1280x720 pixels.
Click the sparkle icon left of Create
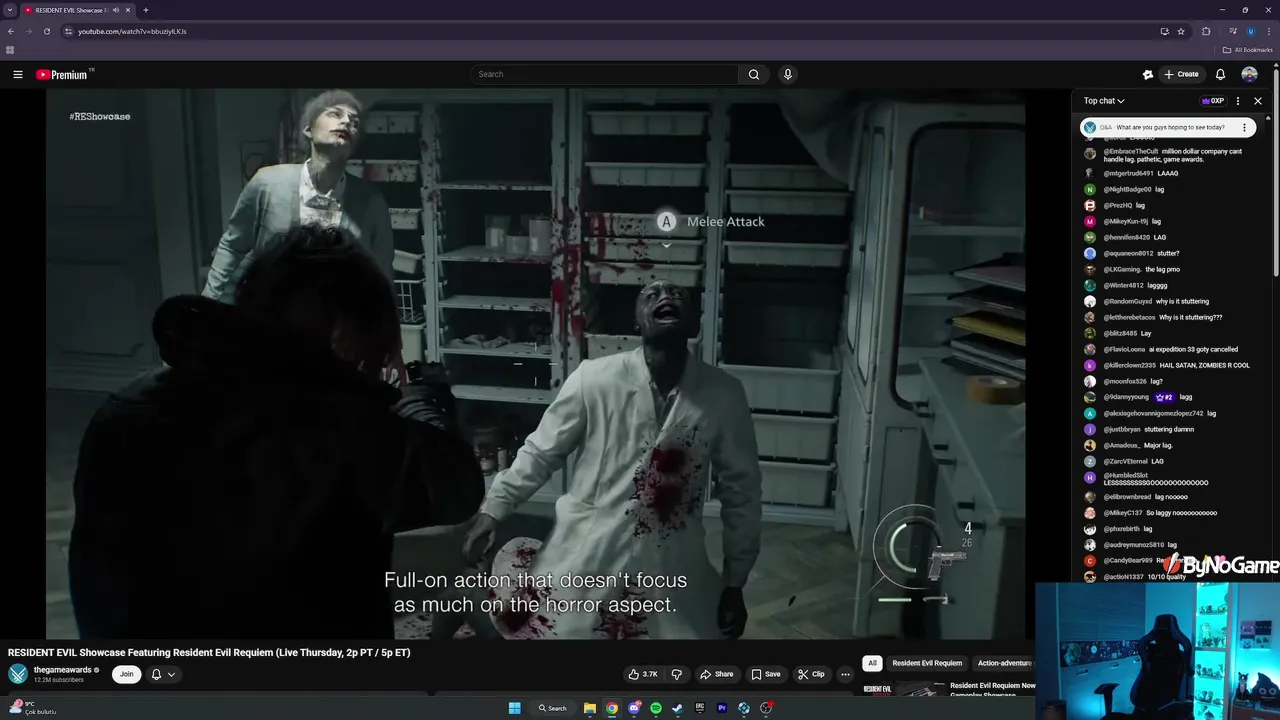point(1148,74)
